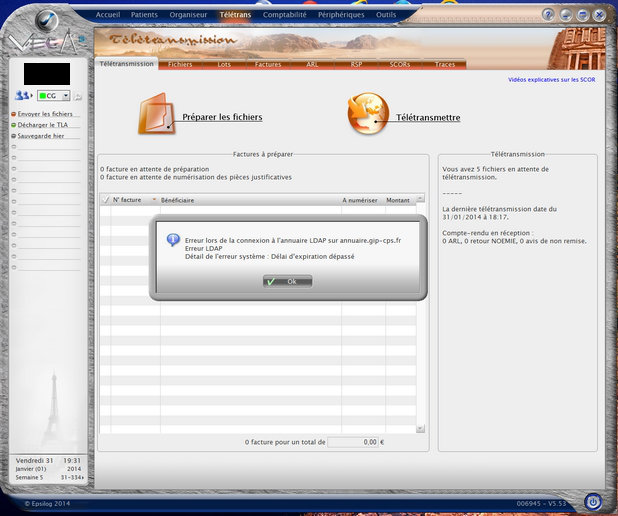This screenshot has height=516, width=618.
Task: Click the A numériser column header
Action: [x=359, y=200]
